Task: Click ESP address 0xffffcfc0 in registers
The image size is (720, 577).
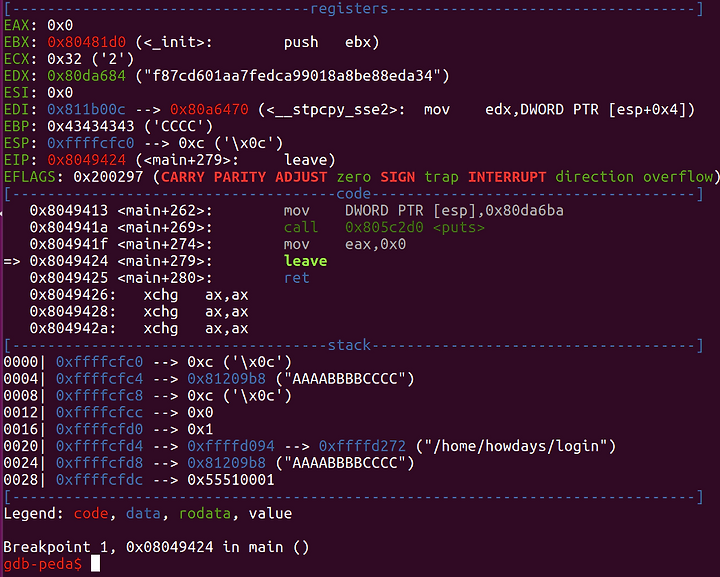Action: click(x=91, y=143)
